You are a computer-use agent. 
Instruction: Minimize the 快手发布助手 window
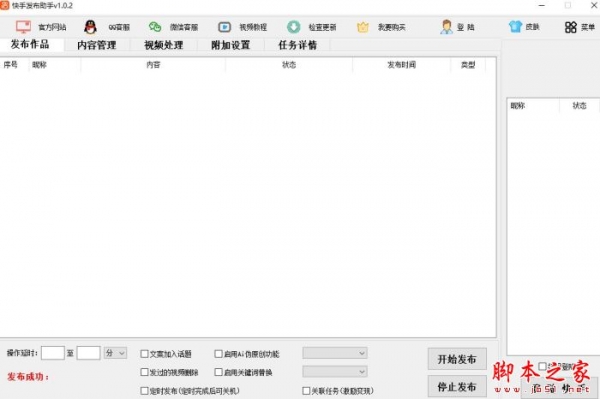click(542, 5)
